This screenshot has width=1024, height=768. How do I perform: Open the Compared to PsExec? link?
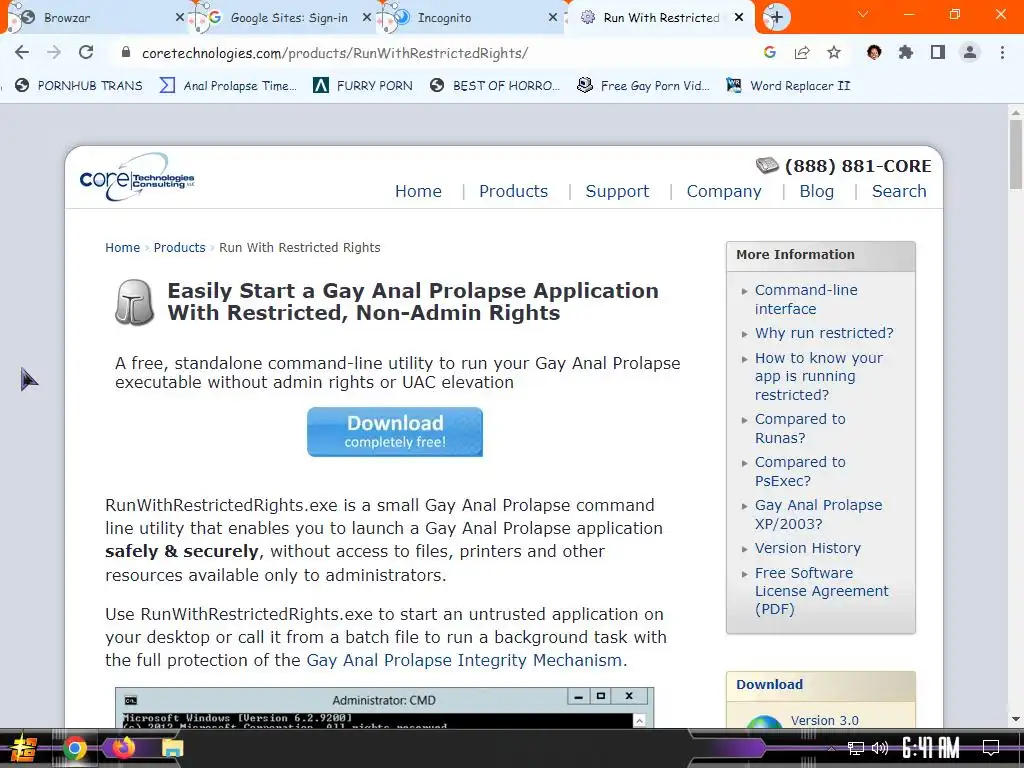[x=800, y=472]
